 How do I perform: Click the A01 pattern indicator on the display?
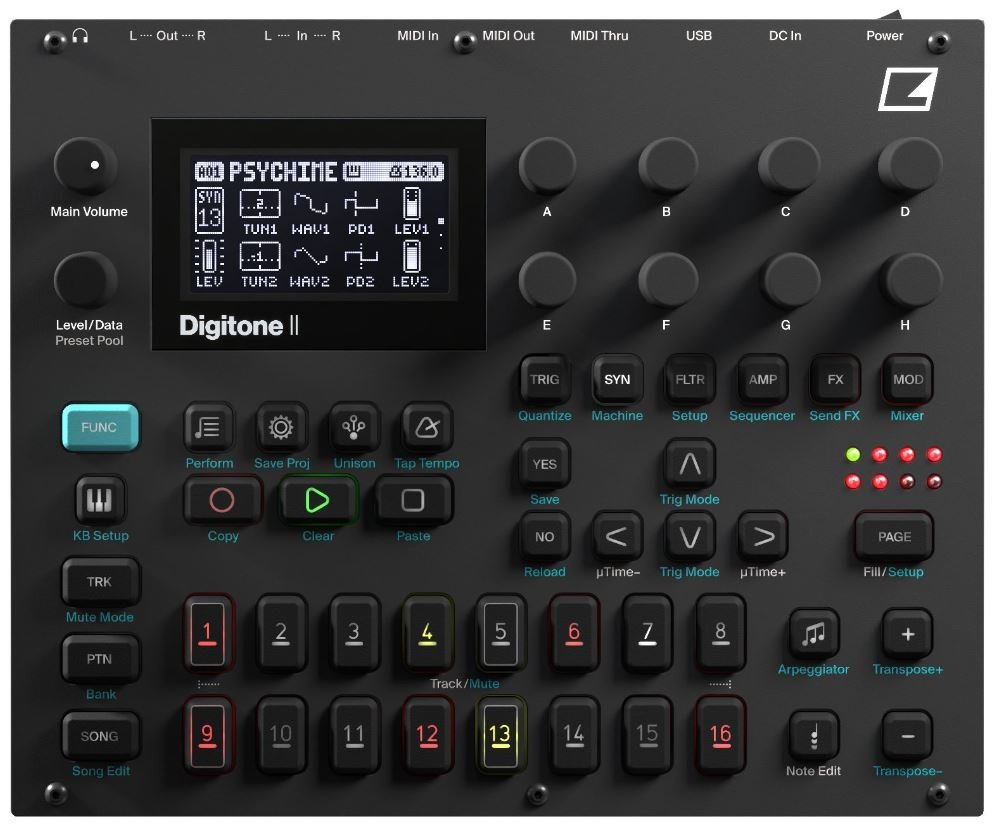pos(209,171)
